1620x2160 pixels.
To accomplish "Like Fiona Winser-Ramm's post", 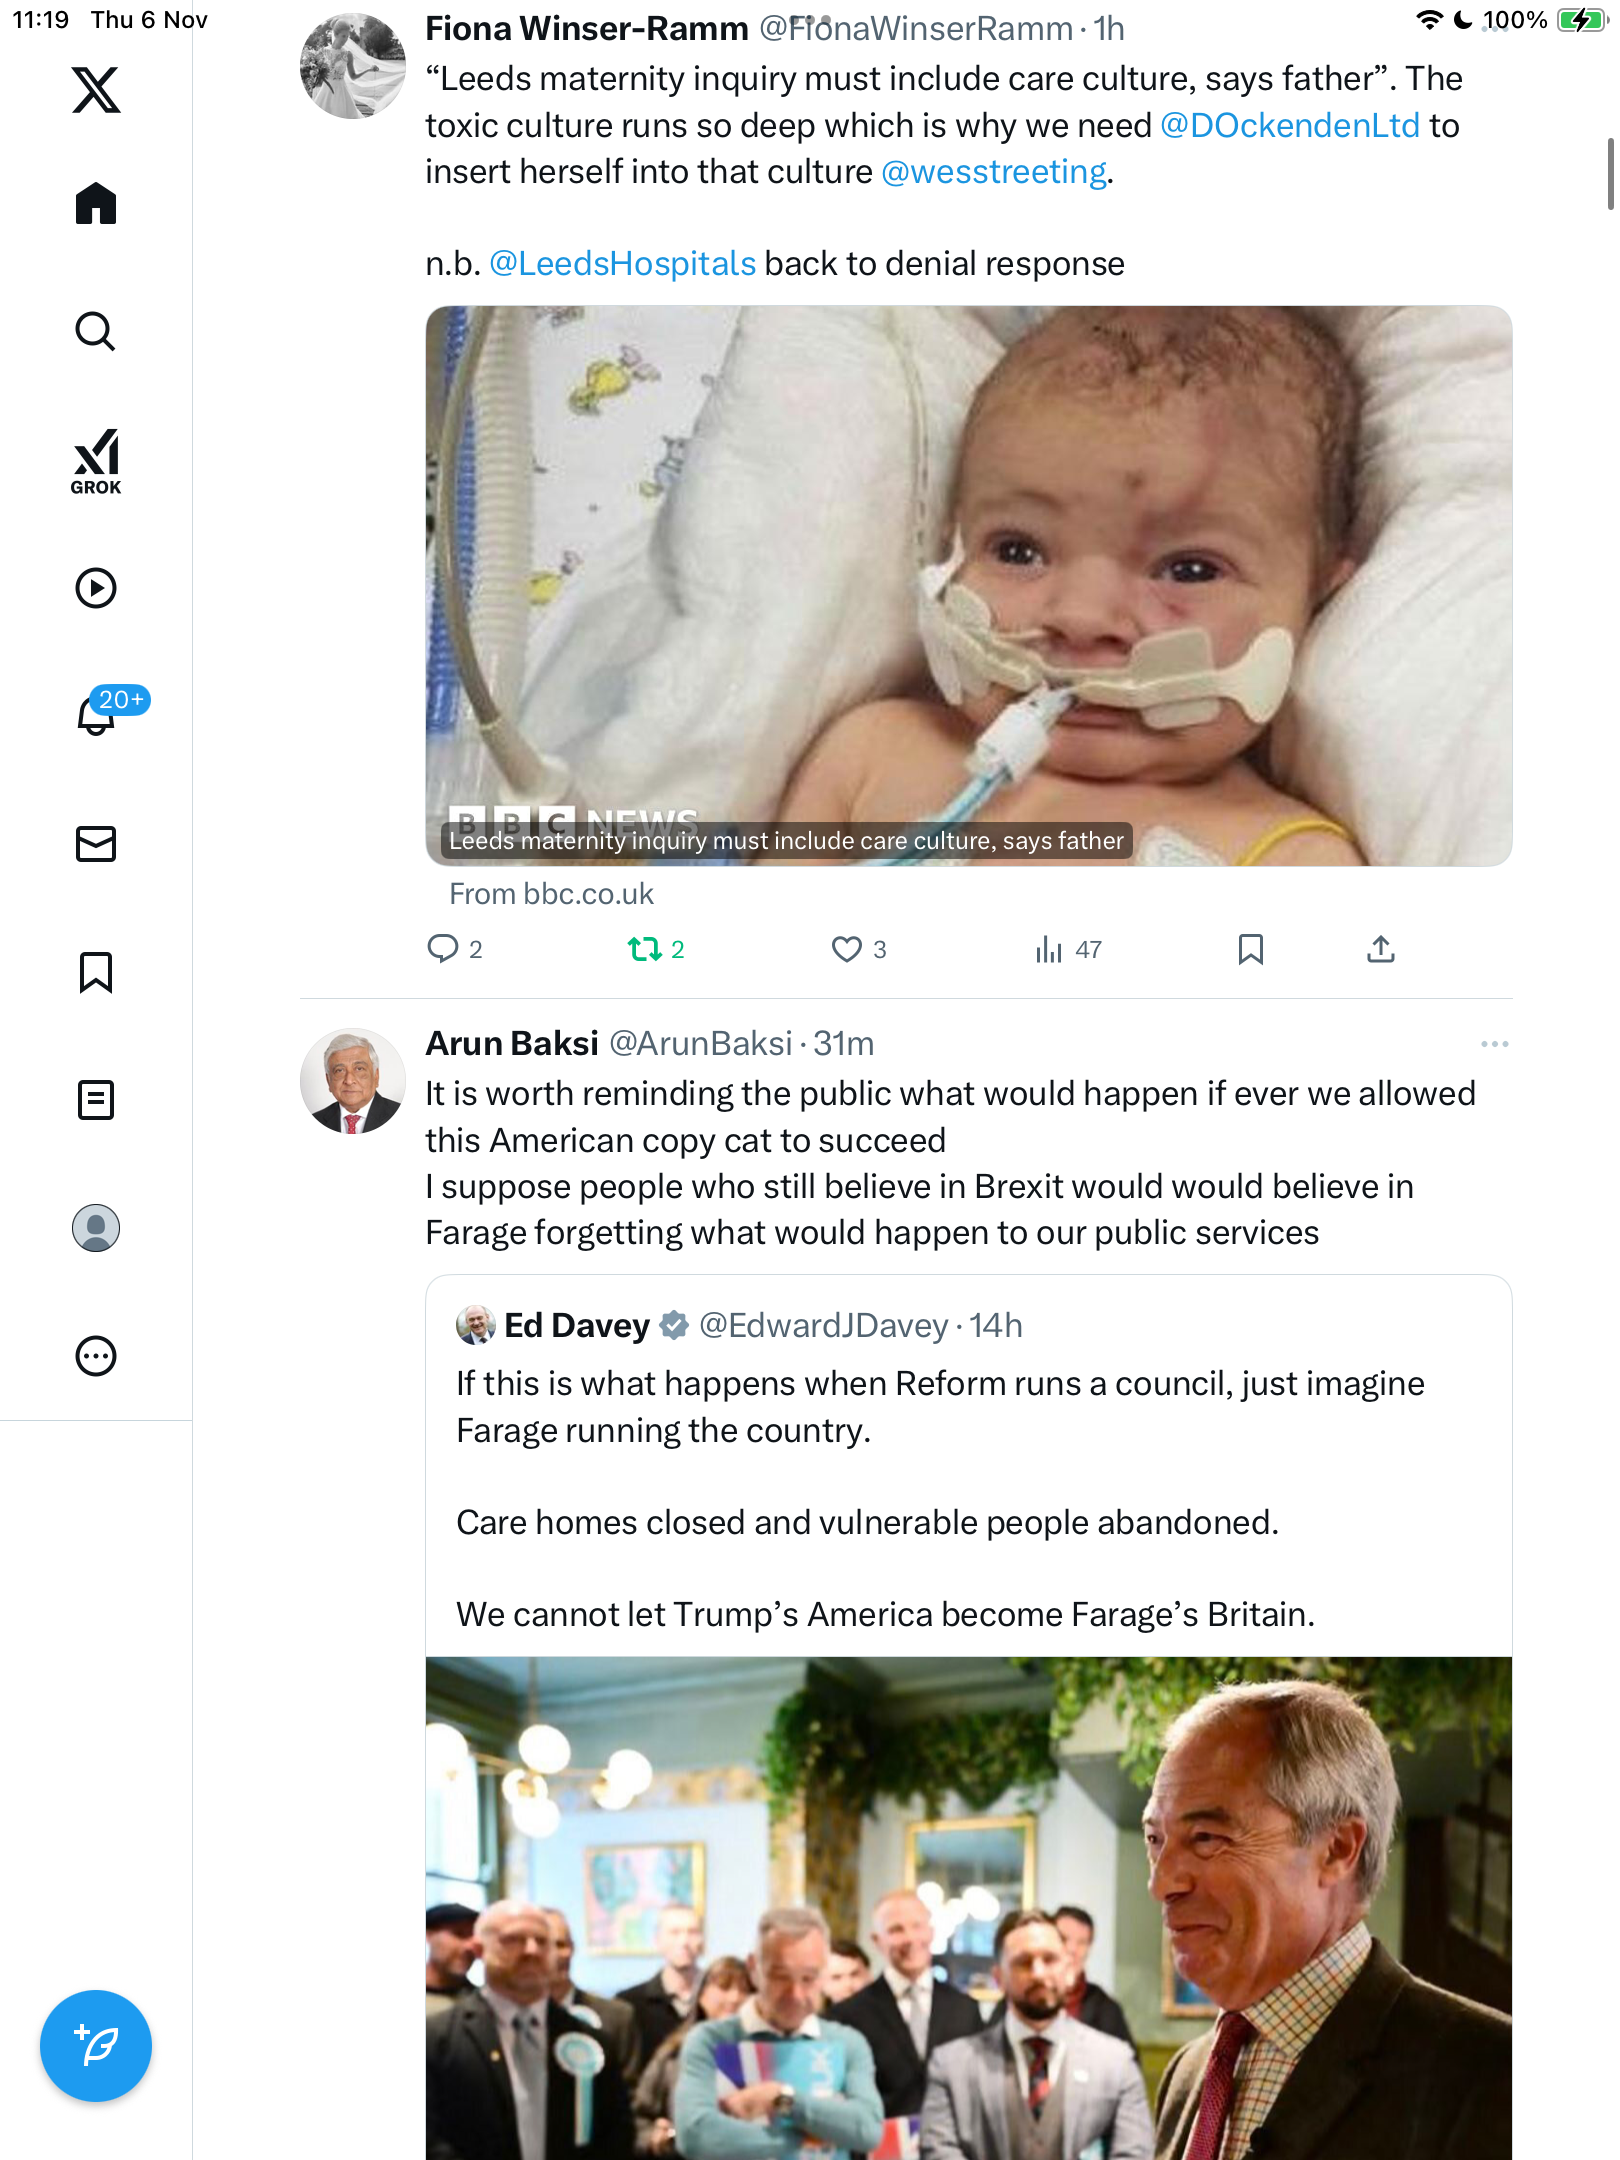I will click(847, 949).
